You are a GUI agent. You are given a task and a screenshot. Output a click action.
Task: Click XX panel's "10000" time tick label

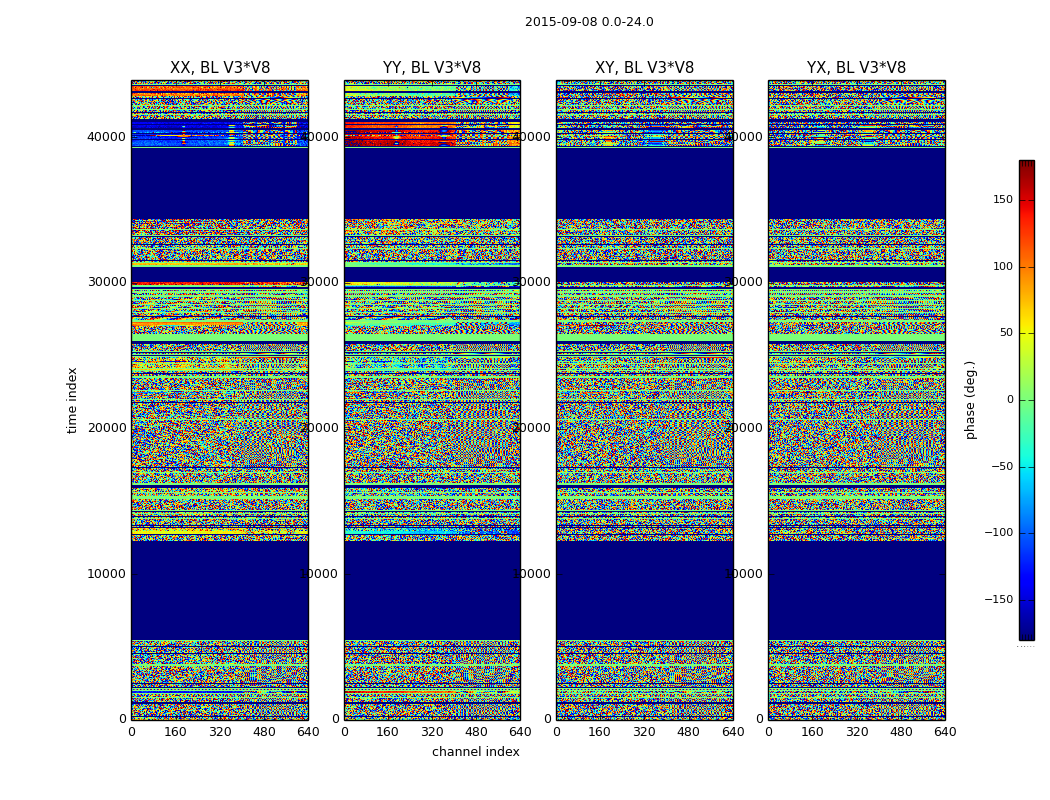click(x=107, y=574)
